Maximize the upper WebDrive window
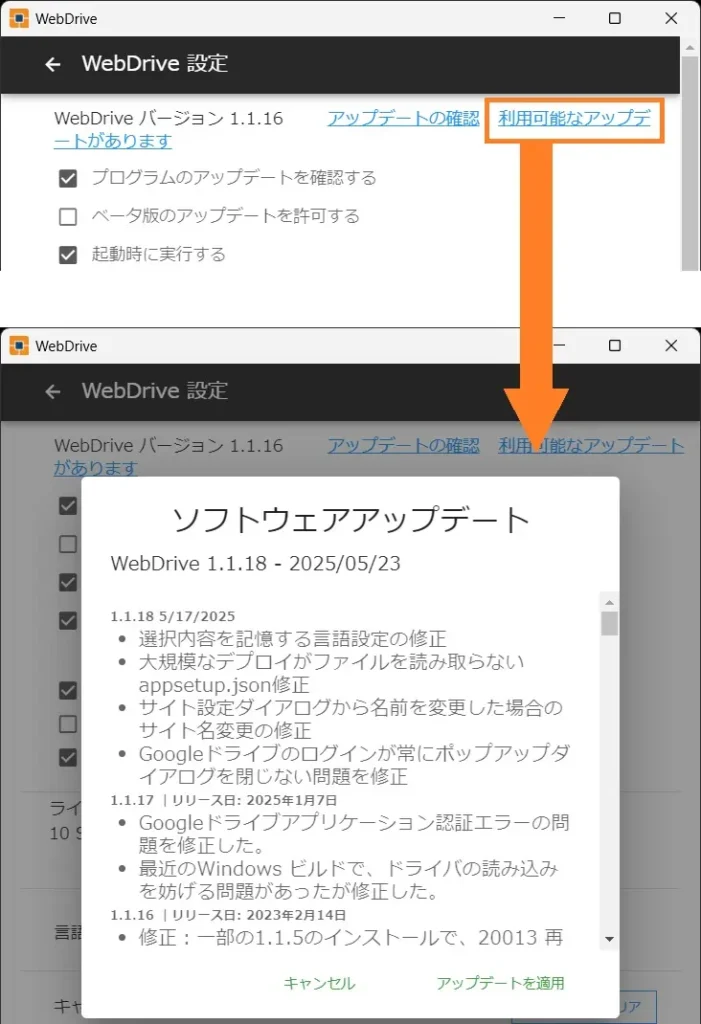The height and width of the screenshot is (1024, 701). pos(615,19)
